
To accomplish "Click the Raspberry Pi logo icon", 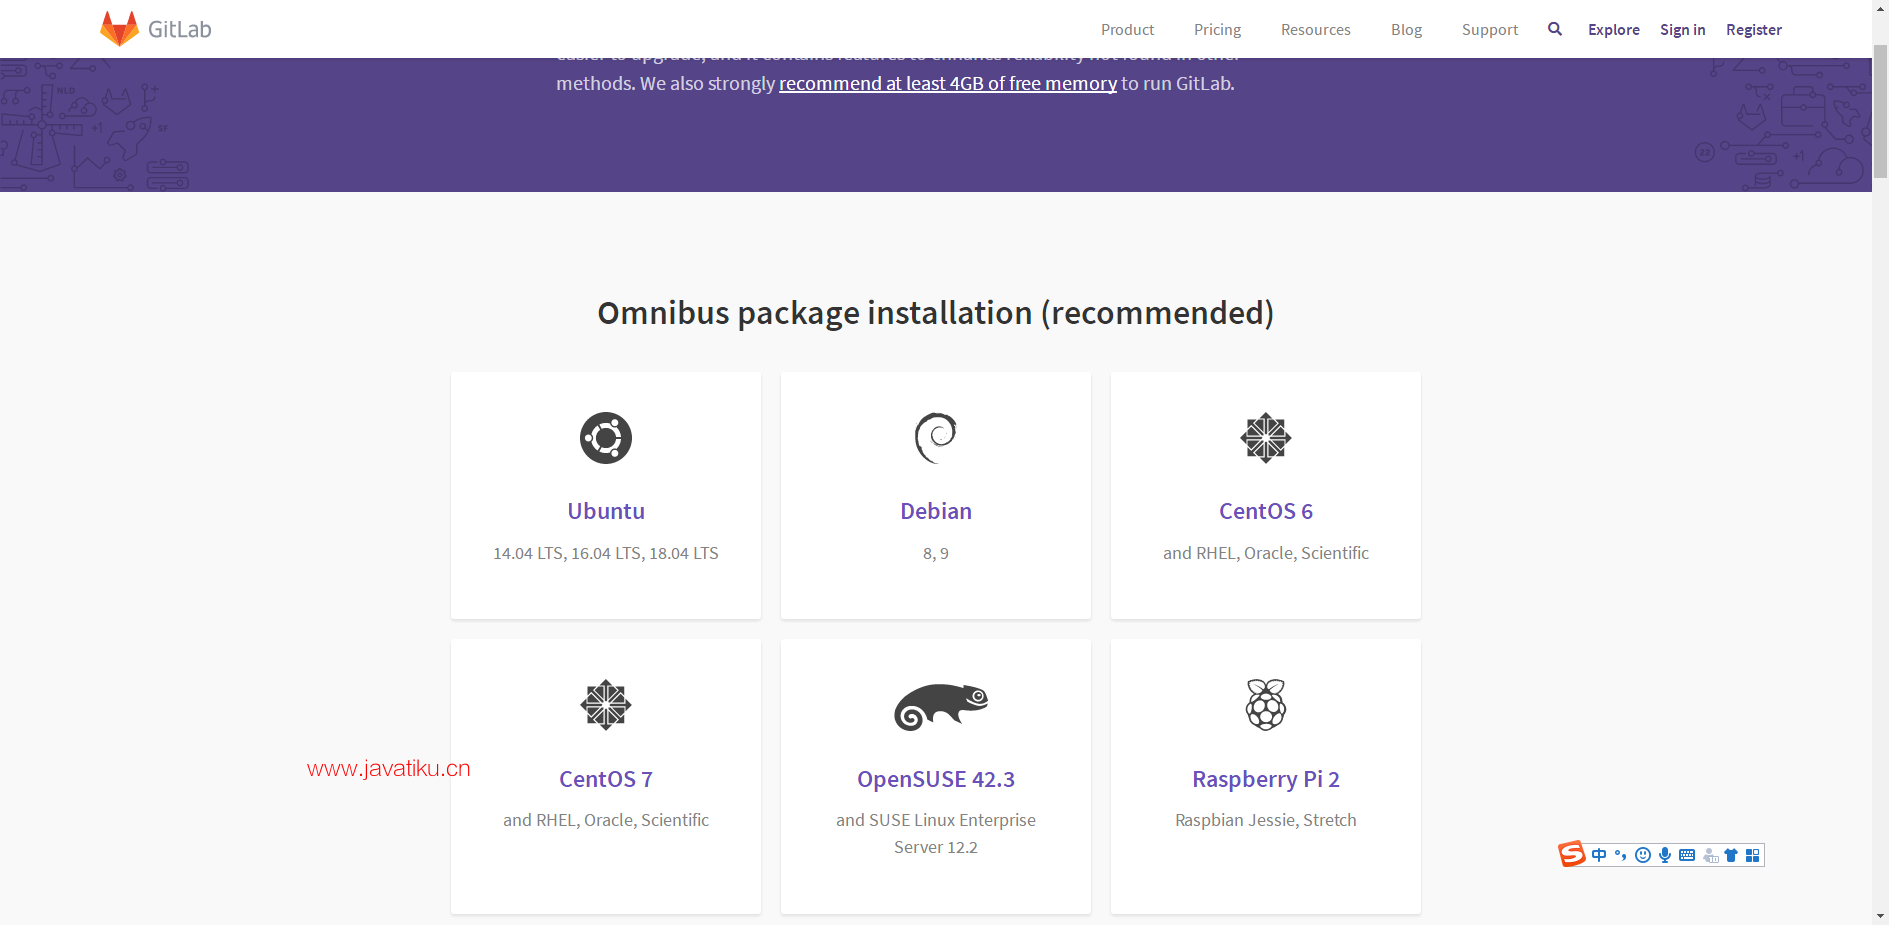I will (1266, 705).
